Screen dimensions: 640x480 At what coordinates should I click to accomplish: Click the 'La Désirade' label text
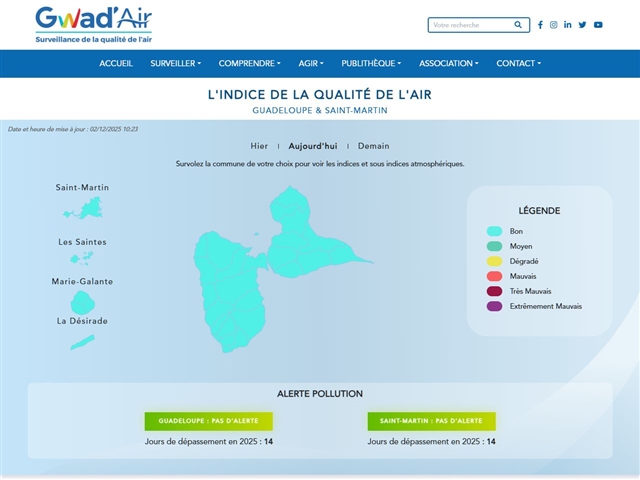(x=82, y=321)
